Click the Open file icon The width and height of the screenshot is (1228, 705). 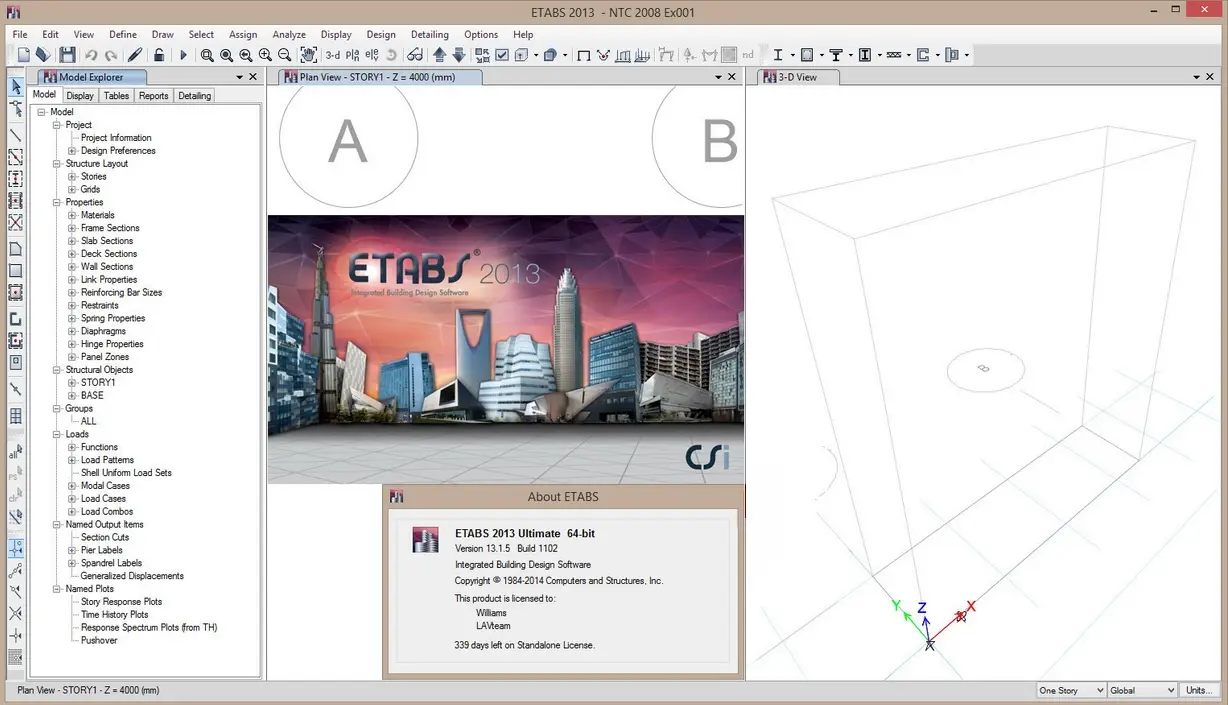pos(43,55)
